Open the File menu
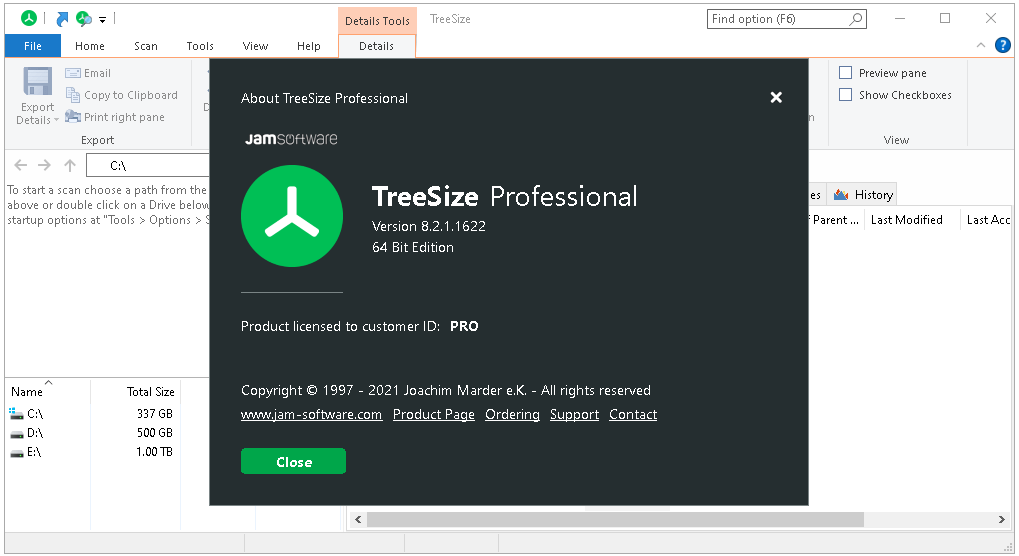This screenshot has height=556, width=1019. click(33, 46)
